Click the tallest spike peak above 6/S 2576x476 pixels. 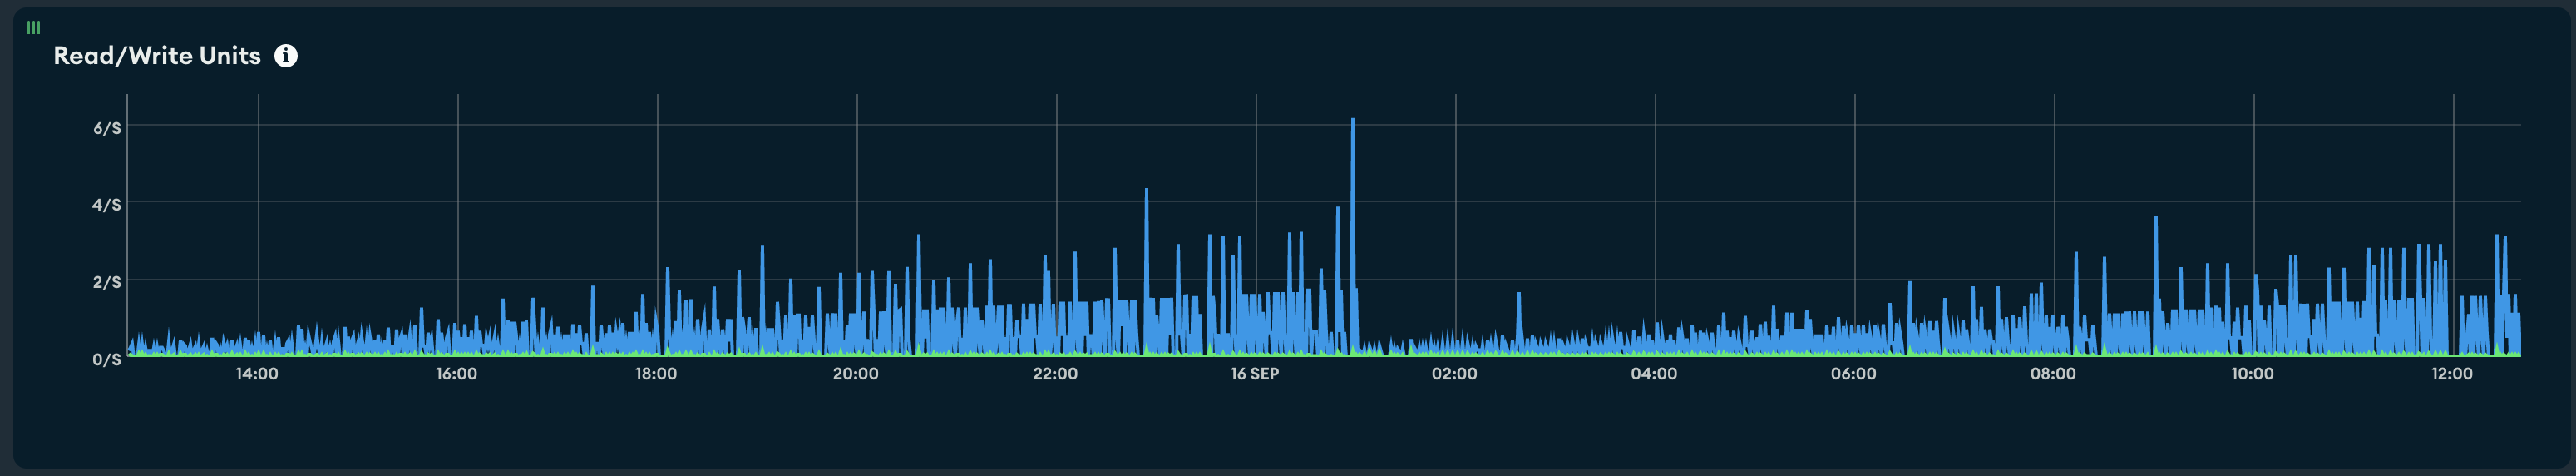coord(1352,121)
